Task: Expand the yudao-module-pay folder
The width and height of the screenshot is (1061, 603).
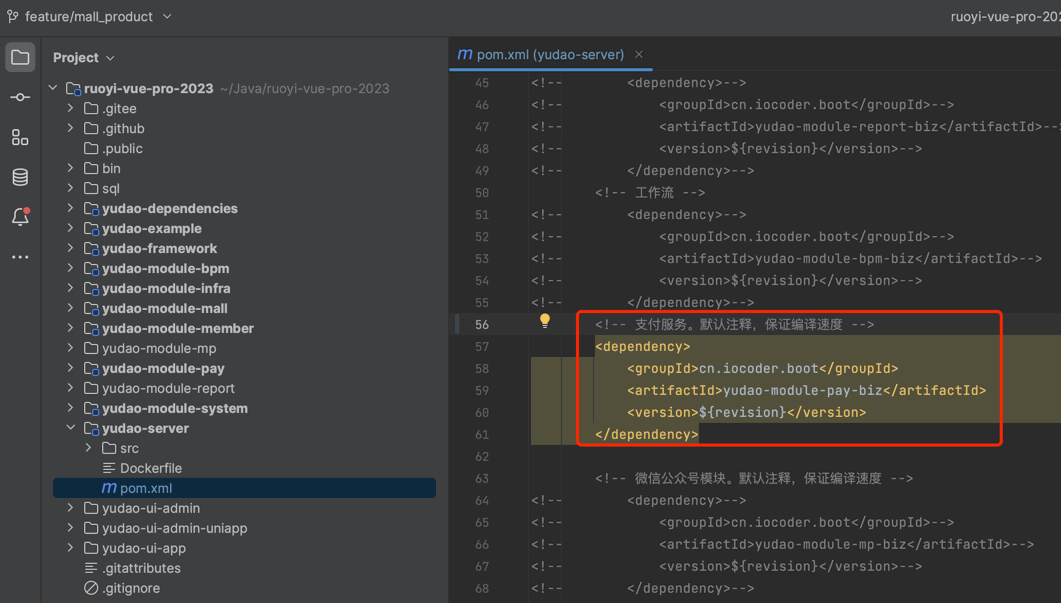Action: click(71, 368)
